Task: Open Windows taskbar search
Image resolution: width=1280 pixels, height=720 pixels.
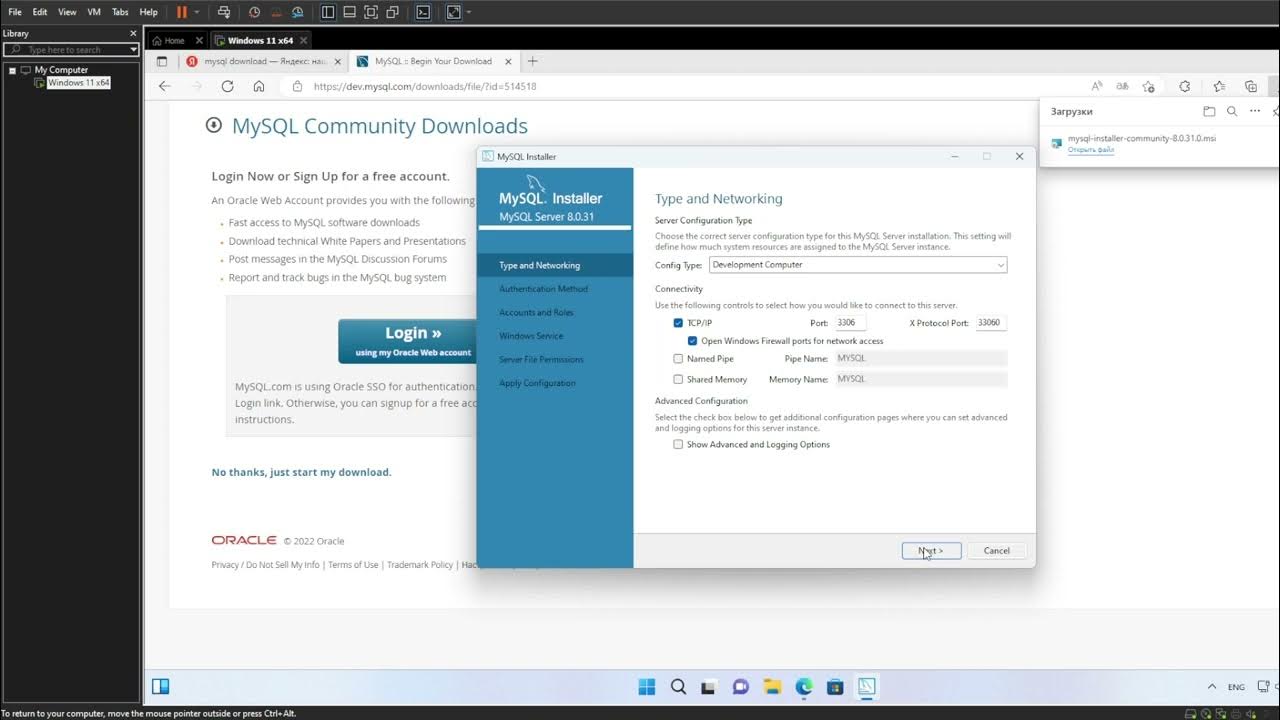Action: click(x=678, y=686)
